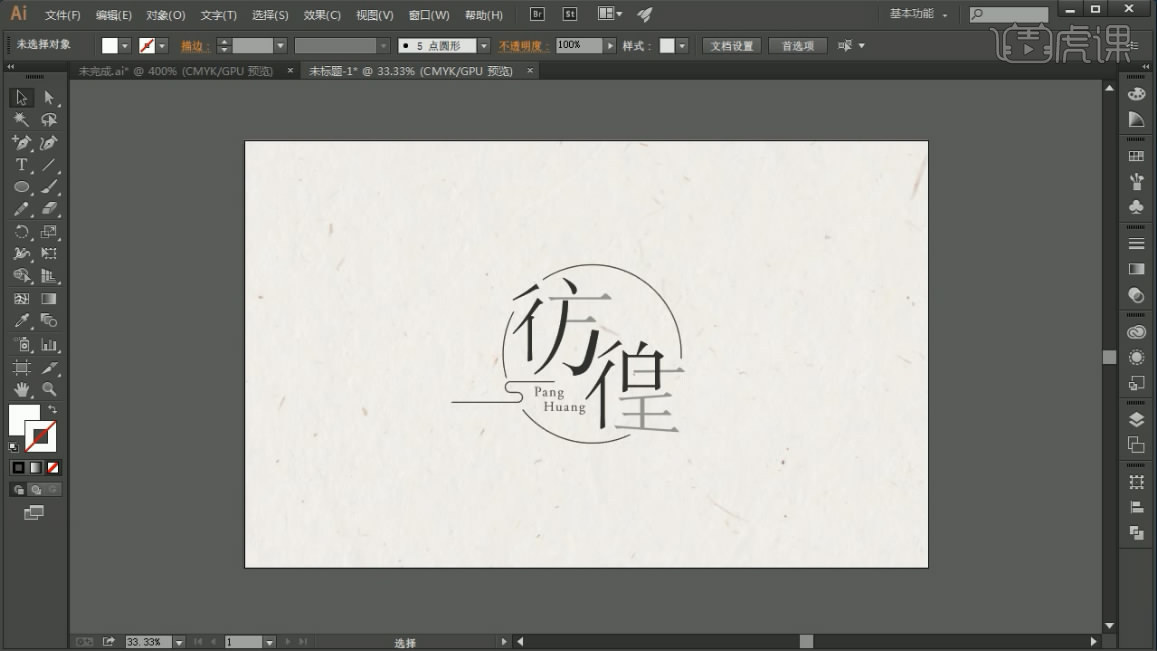Open the 样式 style dropdown
Image resolution: width=1157 pixels, height=651 pixels.
682,46
